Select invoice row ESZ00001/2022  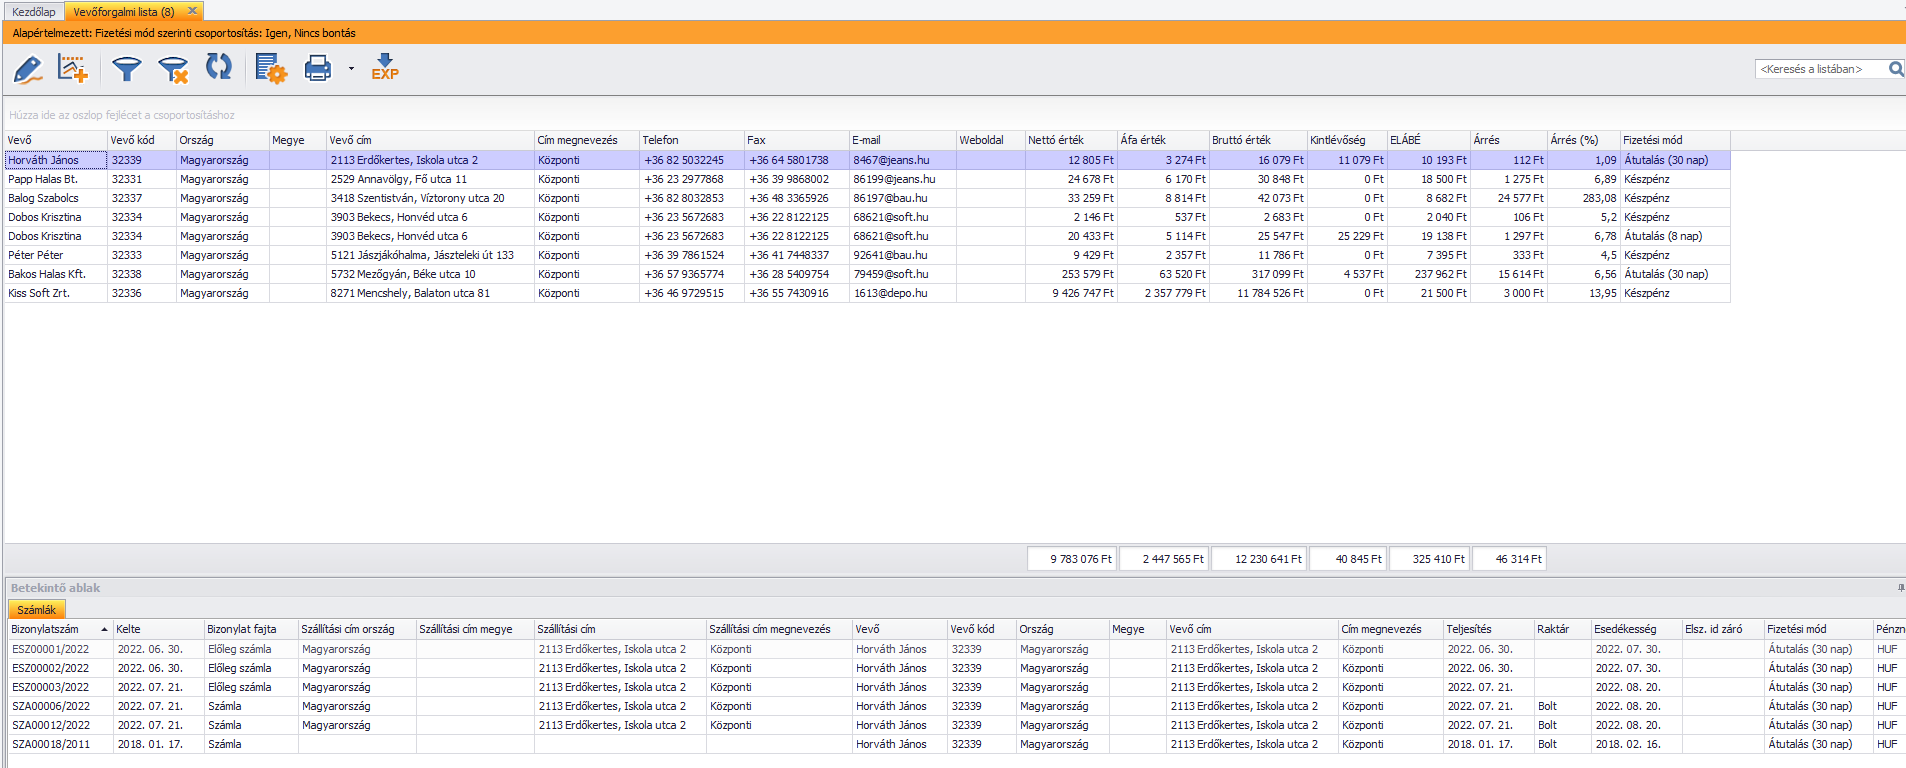point(955,649)
